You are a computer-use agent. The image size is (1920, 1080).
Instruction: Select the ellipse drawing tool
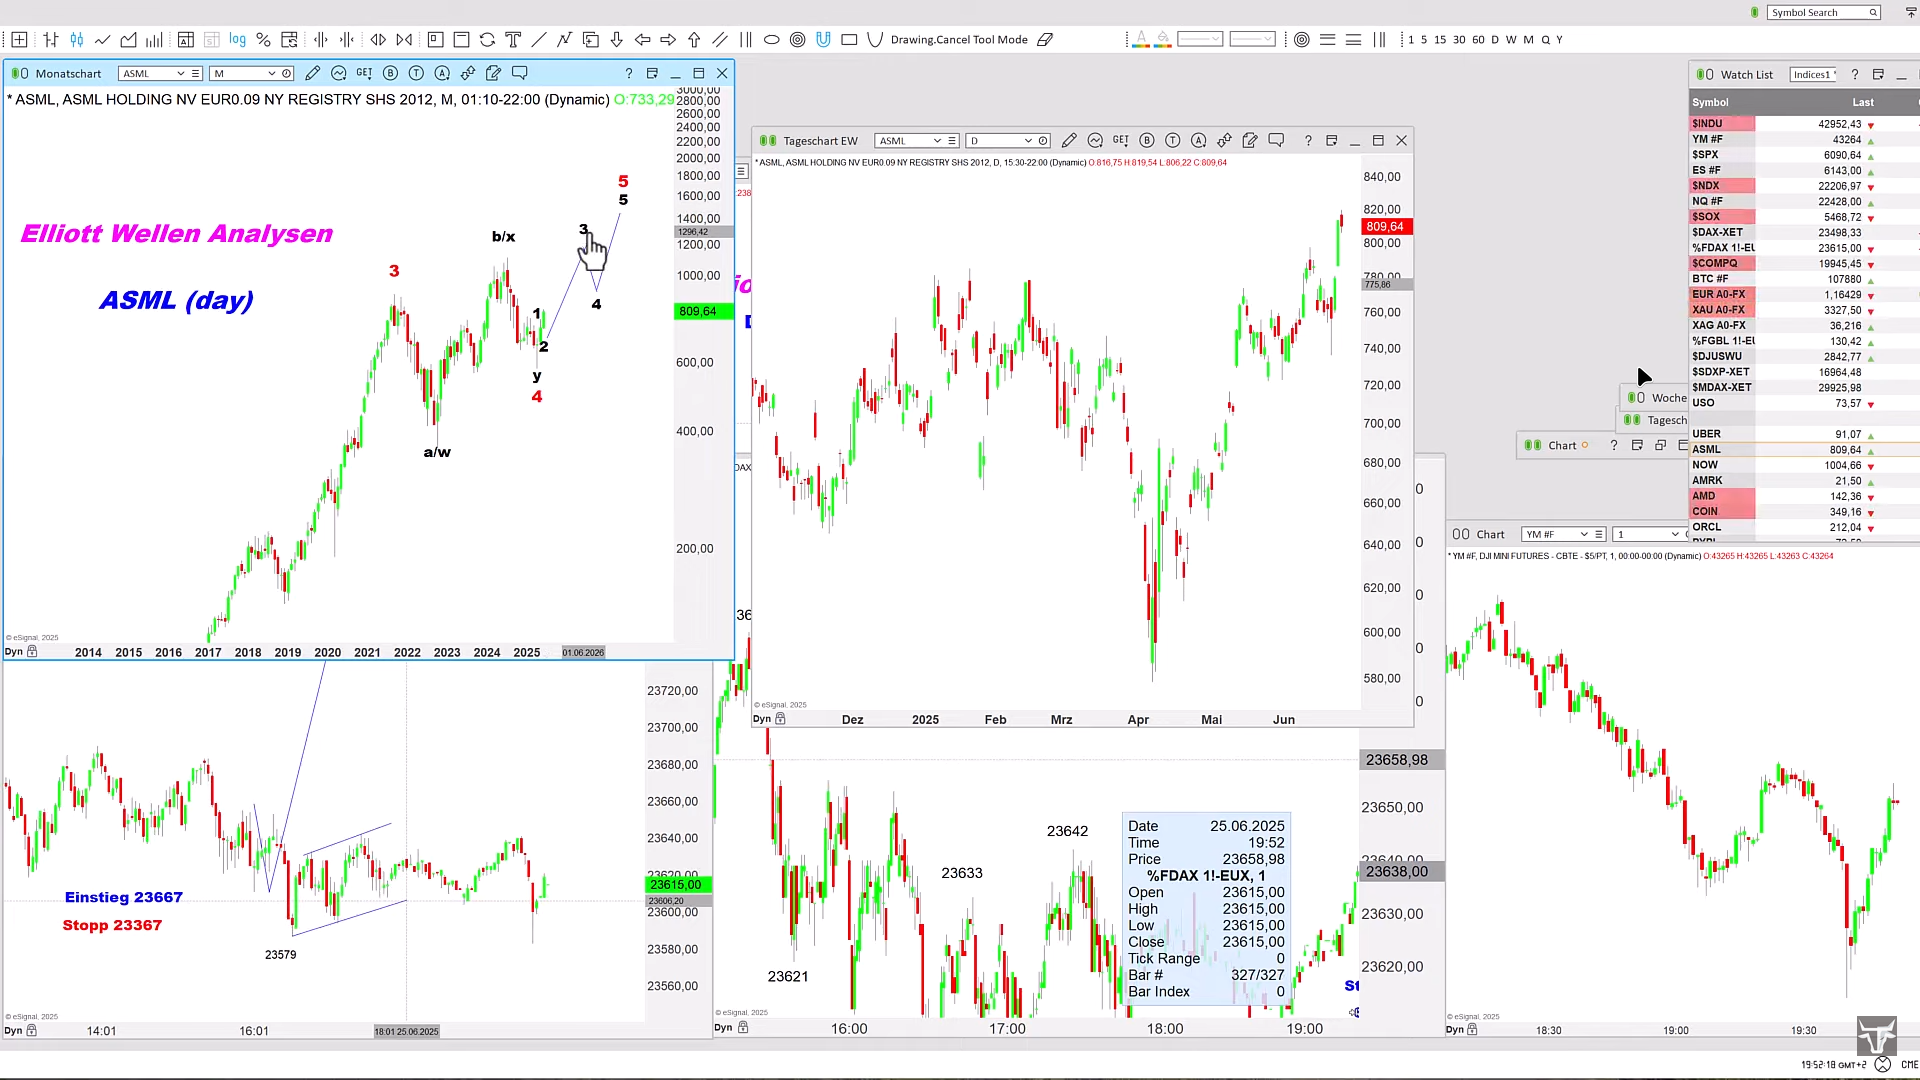pos(771,40)
